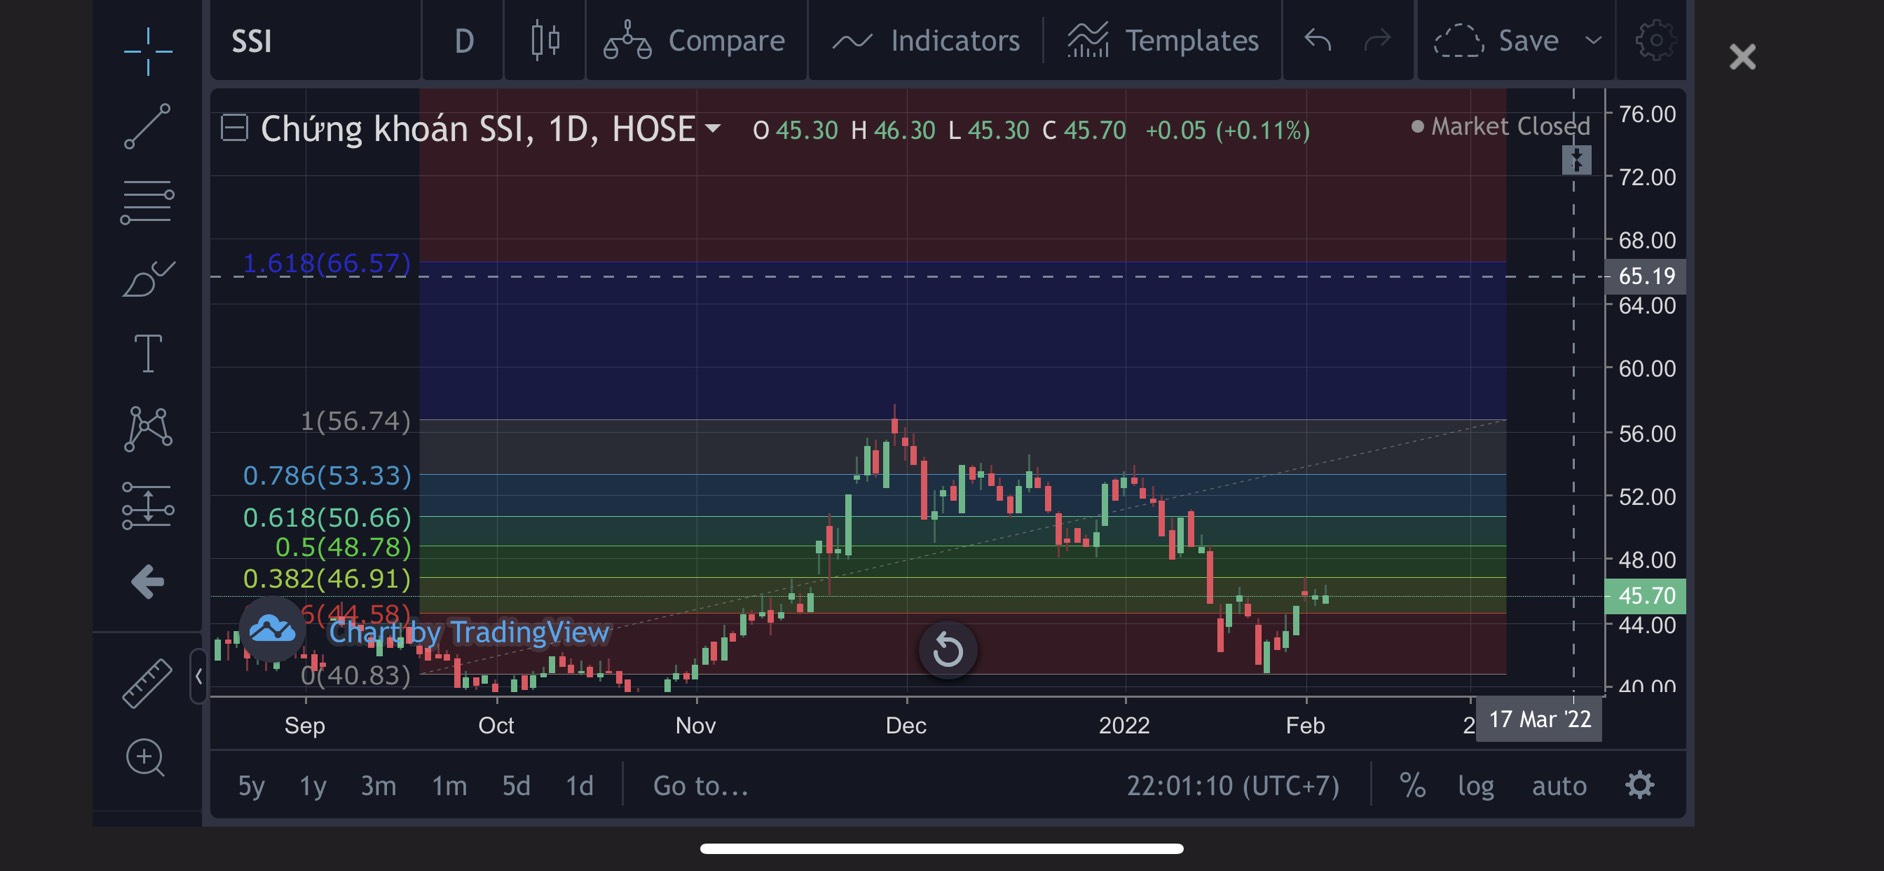Select the text annotation tool
The width and height of the screenshot is (1884, 871).
click(148, 354)
